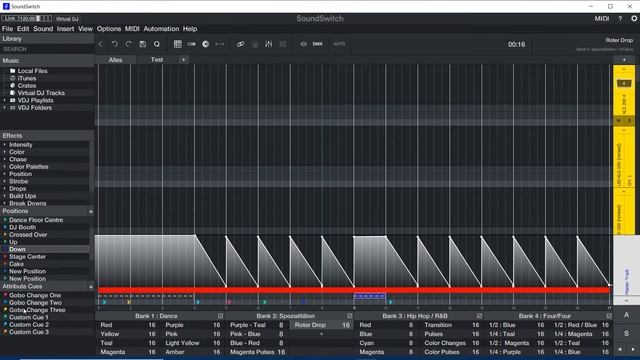Click the redo icon
The width and height of the screenshot is (640, 360).
coord(129,44)
